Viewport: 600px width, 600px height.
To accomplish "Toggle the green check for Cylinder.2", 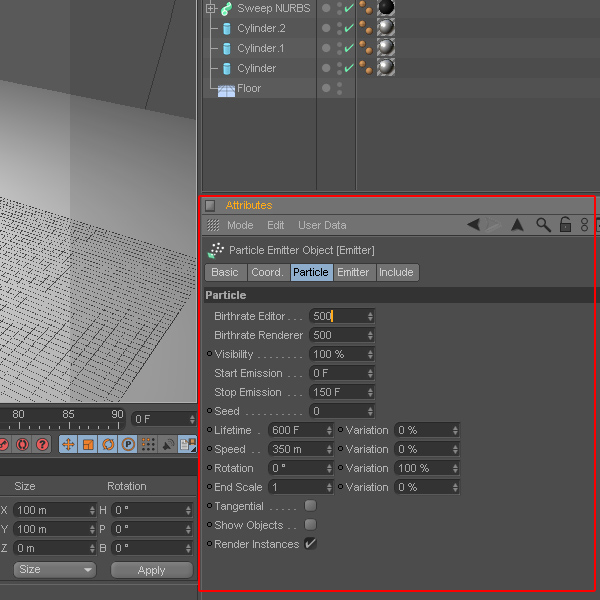I will (x=349, y=28).
